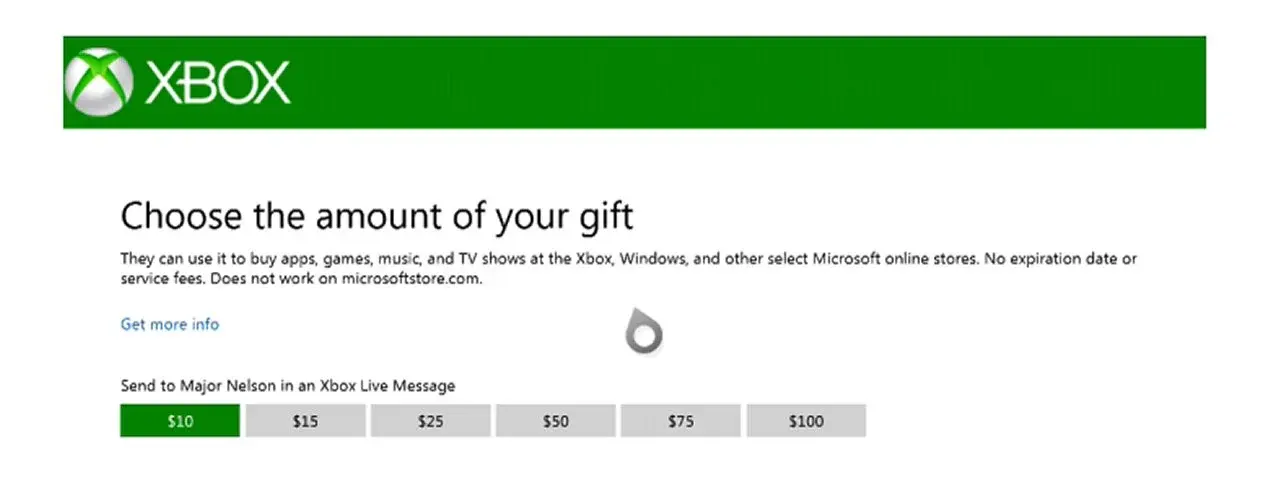Pick the $25 gift amount

(430, 421)
